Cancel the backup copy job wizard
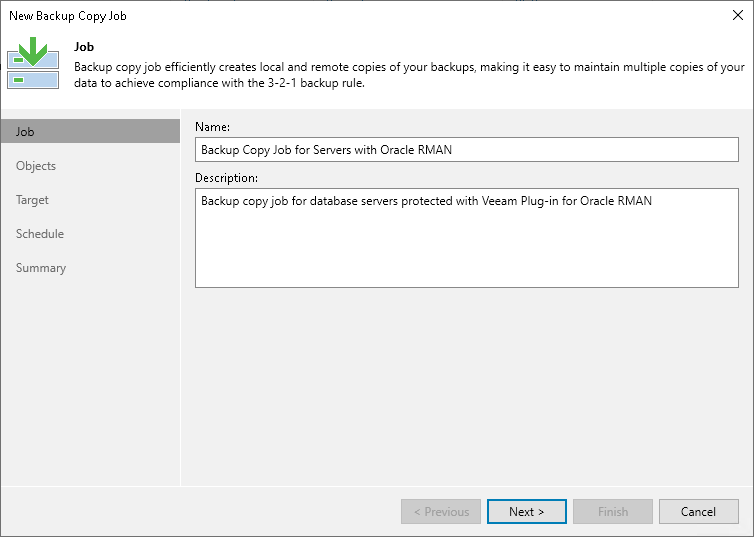Viewport: 754px width, 537px height. click(x=698, y=512)
